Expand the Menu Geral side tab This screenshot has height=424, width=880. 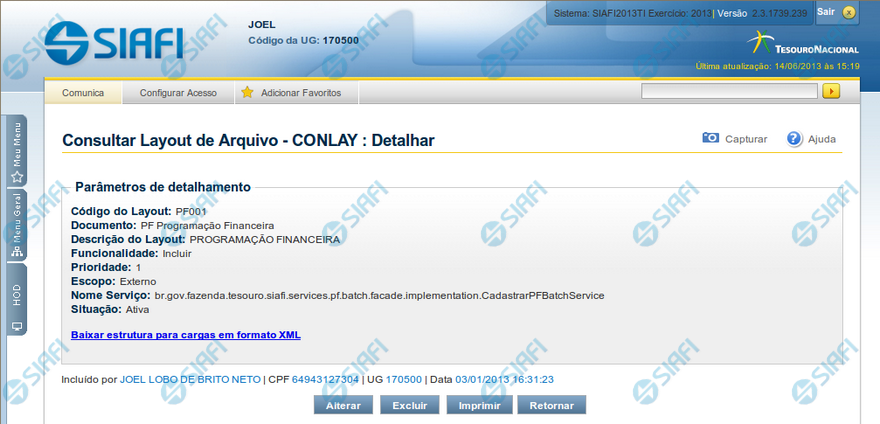point(17,225)
